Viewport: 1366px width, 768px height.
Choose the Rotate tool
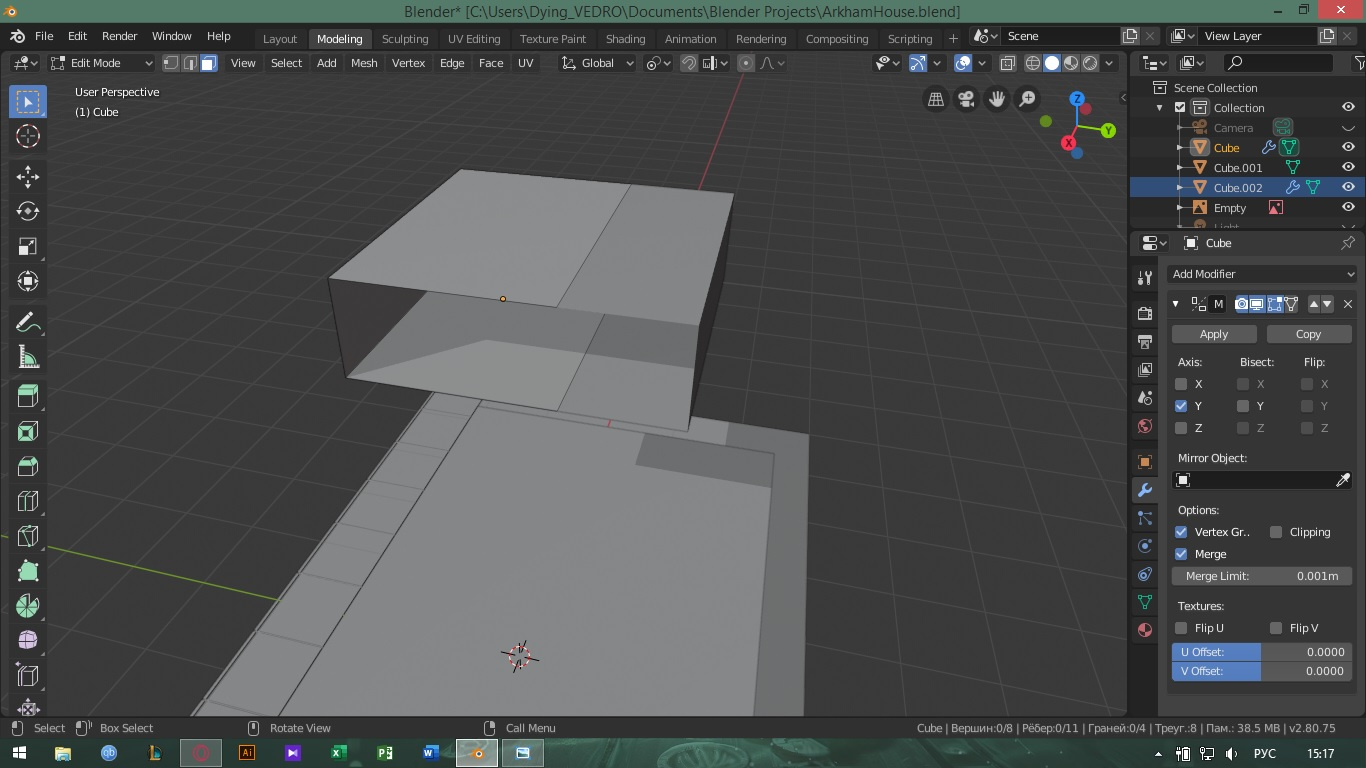(x=28, y=211)
